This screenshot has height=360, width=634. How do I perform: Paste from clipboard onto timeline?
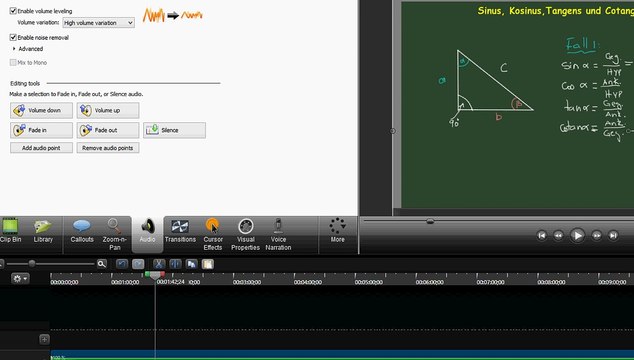click(x=208, y=264)
